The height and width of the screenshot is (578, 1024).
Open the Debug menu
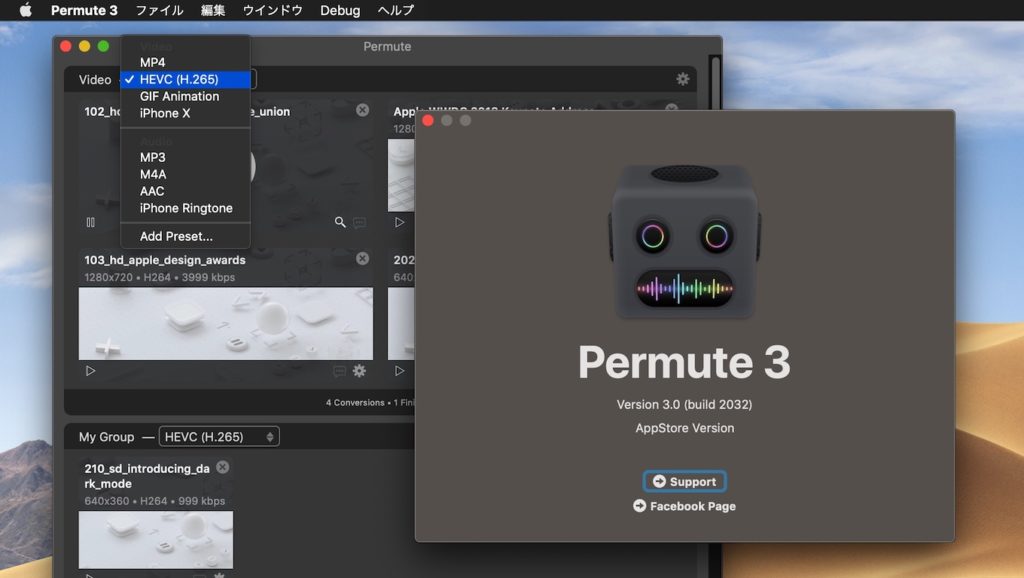click(339, 11)
